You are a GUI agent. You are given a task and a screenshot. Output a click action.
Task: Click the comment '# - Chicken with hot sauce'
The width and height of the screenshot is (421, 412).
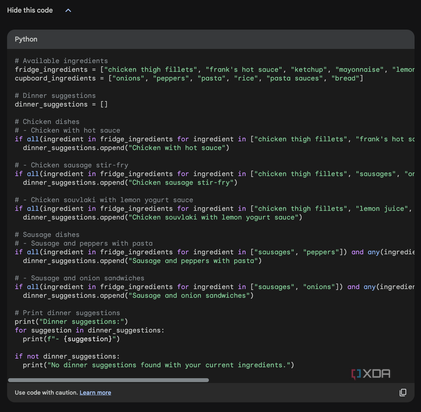click(67, 130)
